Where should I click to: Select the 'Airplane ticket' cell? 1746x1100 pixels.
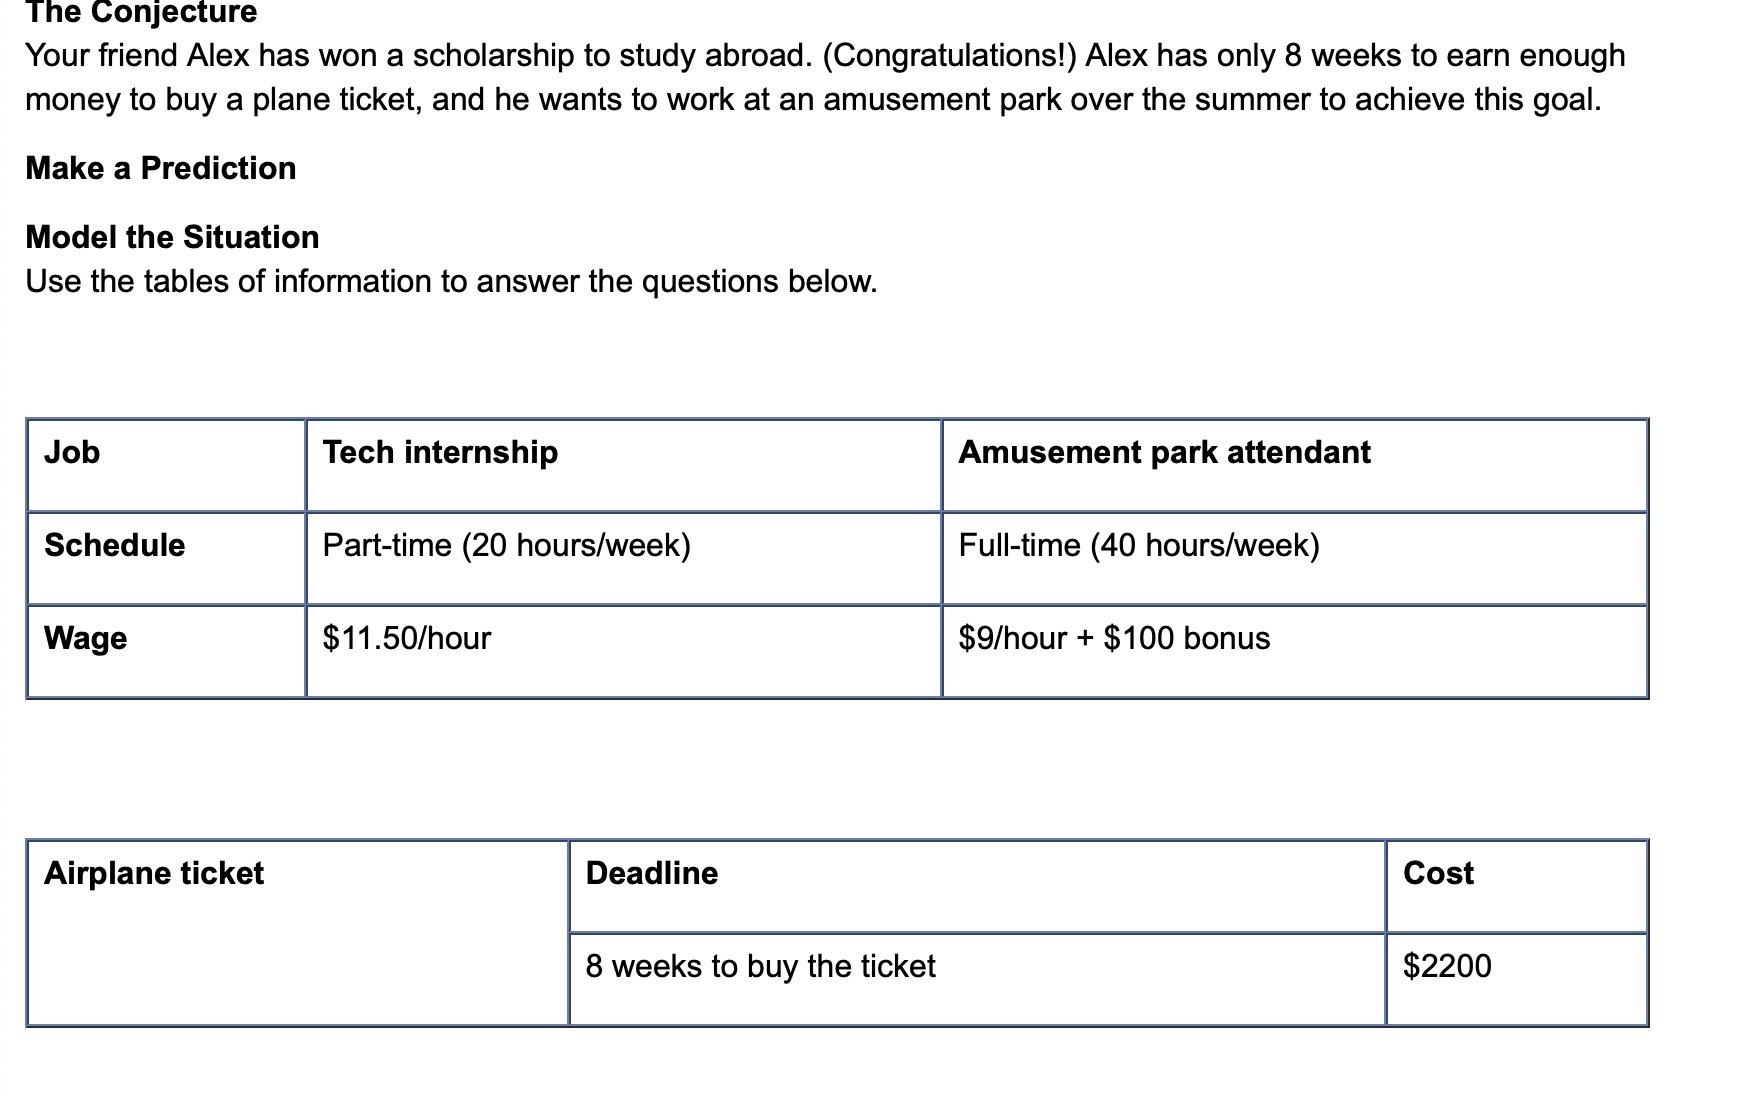(298, 932)
